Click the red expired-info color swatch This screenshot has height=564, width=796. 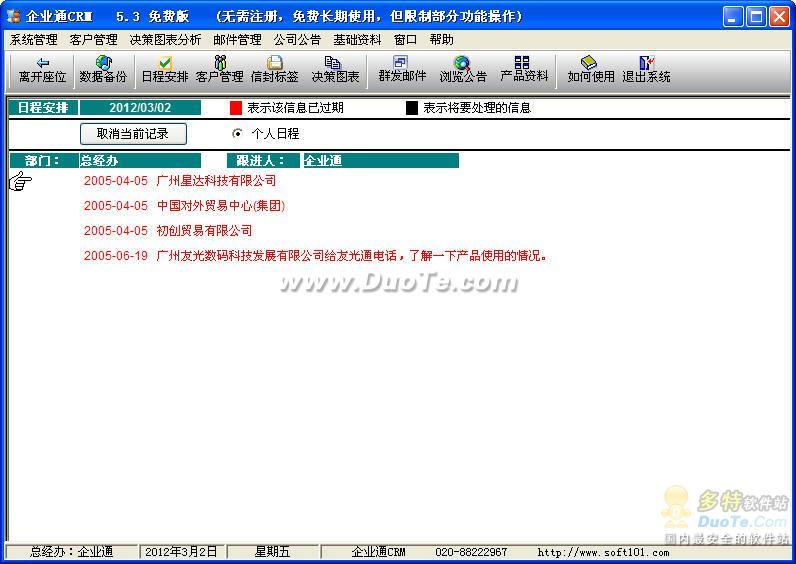point(236,108)
